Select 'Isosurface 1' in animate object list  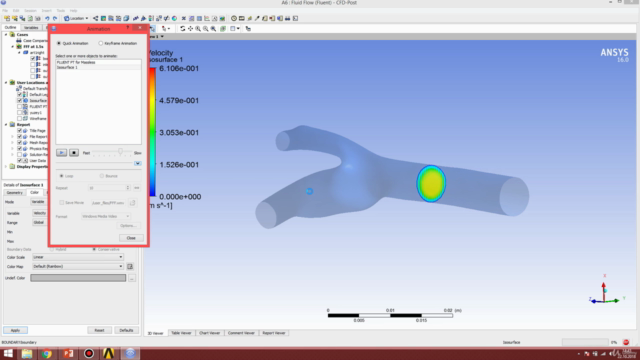click(98, 67)
